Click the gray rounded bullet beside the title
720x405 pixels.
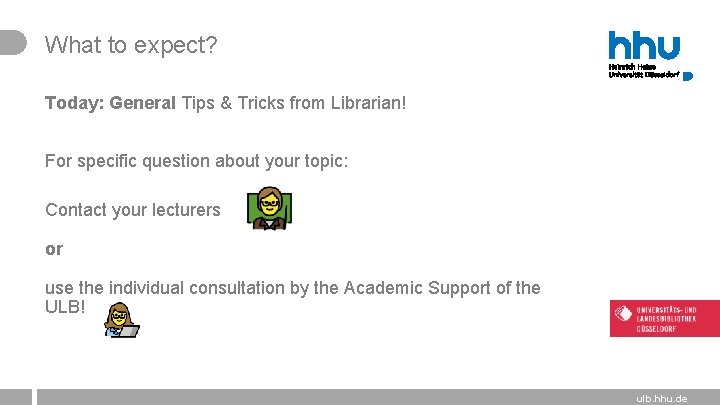point(13,42)
